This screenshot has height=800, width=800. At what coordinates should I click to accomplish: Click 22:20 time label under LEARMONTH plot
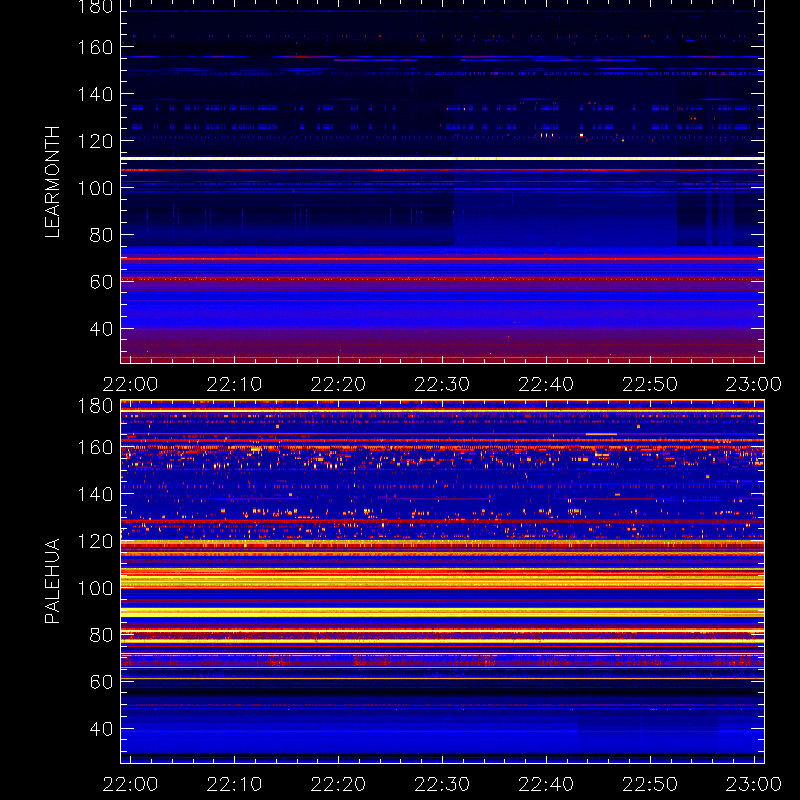[338, 384]
